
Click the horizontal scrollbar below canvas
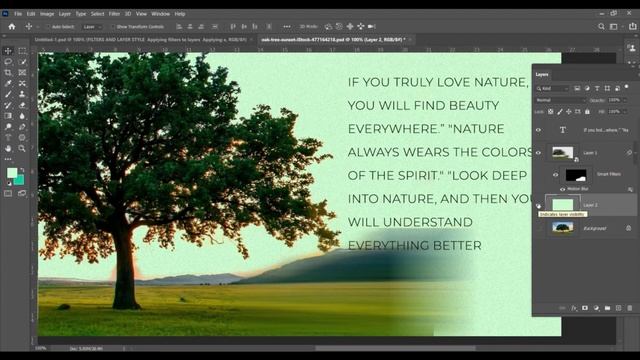[x=395, y=349]
